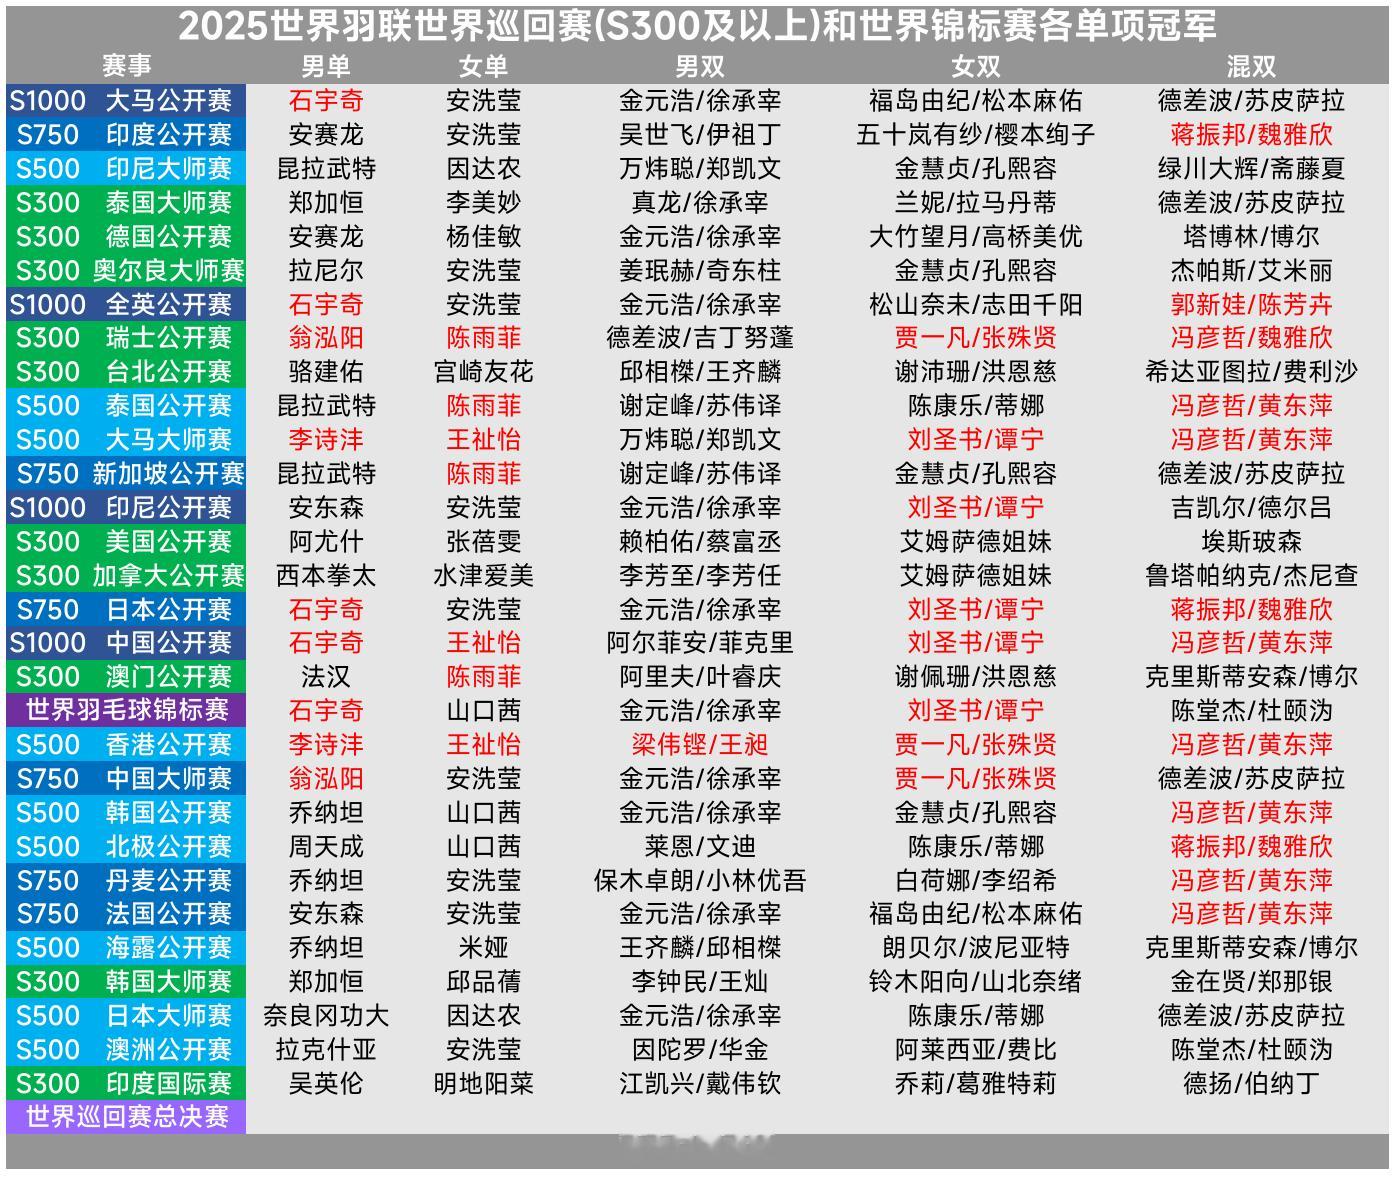Click the title 2025世界羽联世界巡回赛各单项冠军
Image resolution: width=1397 pixels, height=1177 pixels.
[698, 26]
